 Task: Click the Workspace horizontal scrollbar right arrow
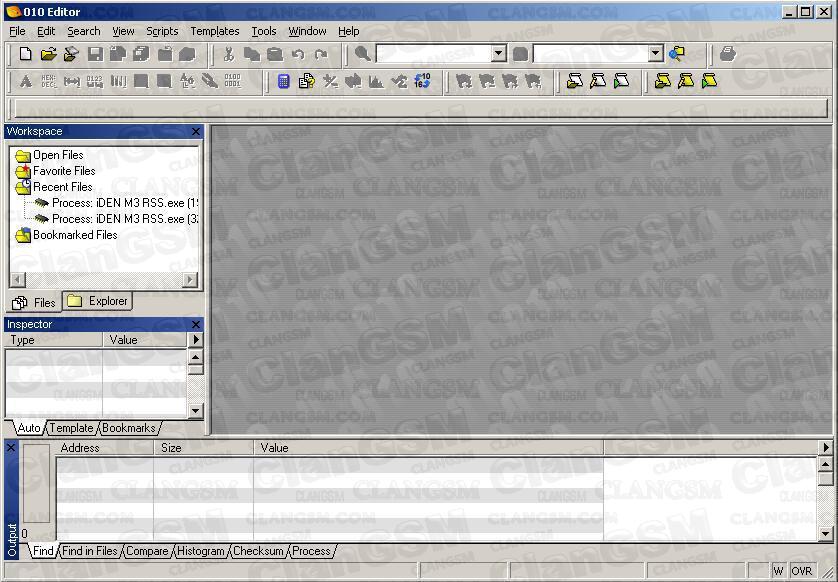[x=190, y=280]
